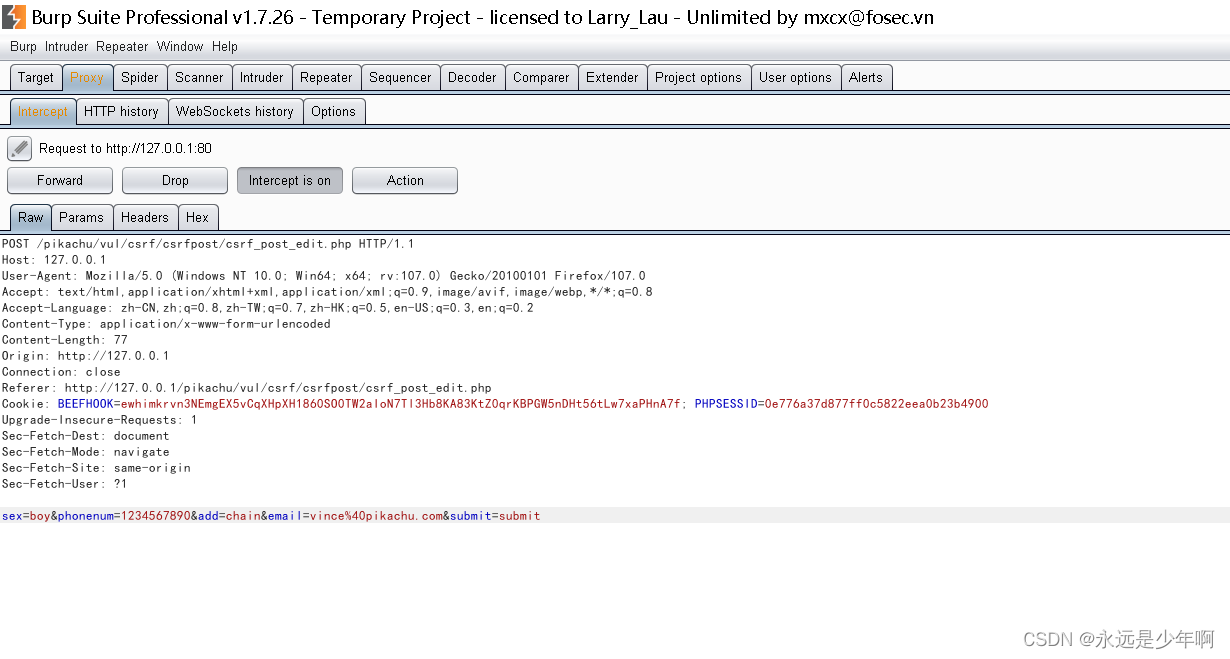Viewport: 1230px width, 659px height.
Task: Select the Raw request view tab
Action: (x=31, y=218)
